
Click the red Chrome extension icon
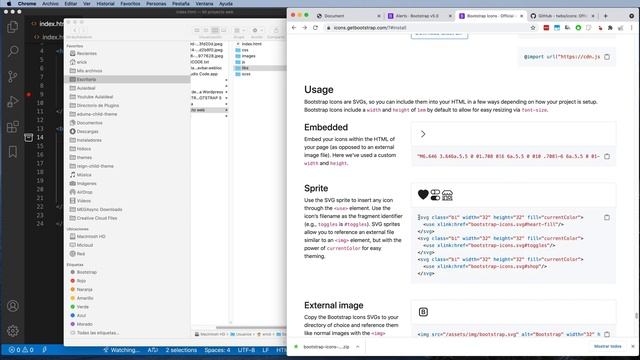(x=546, y=28)
